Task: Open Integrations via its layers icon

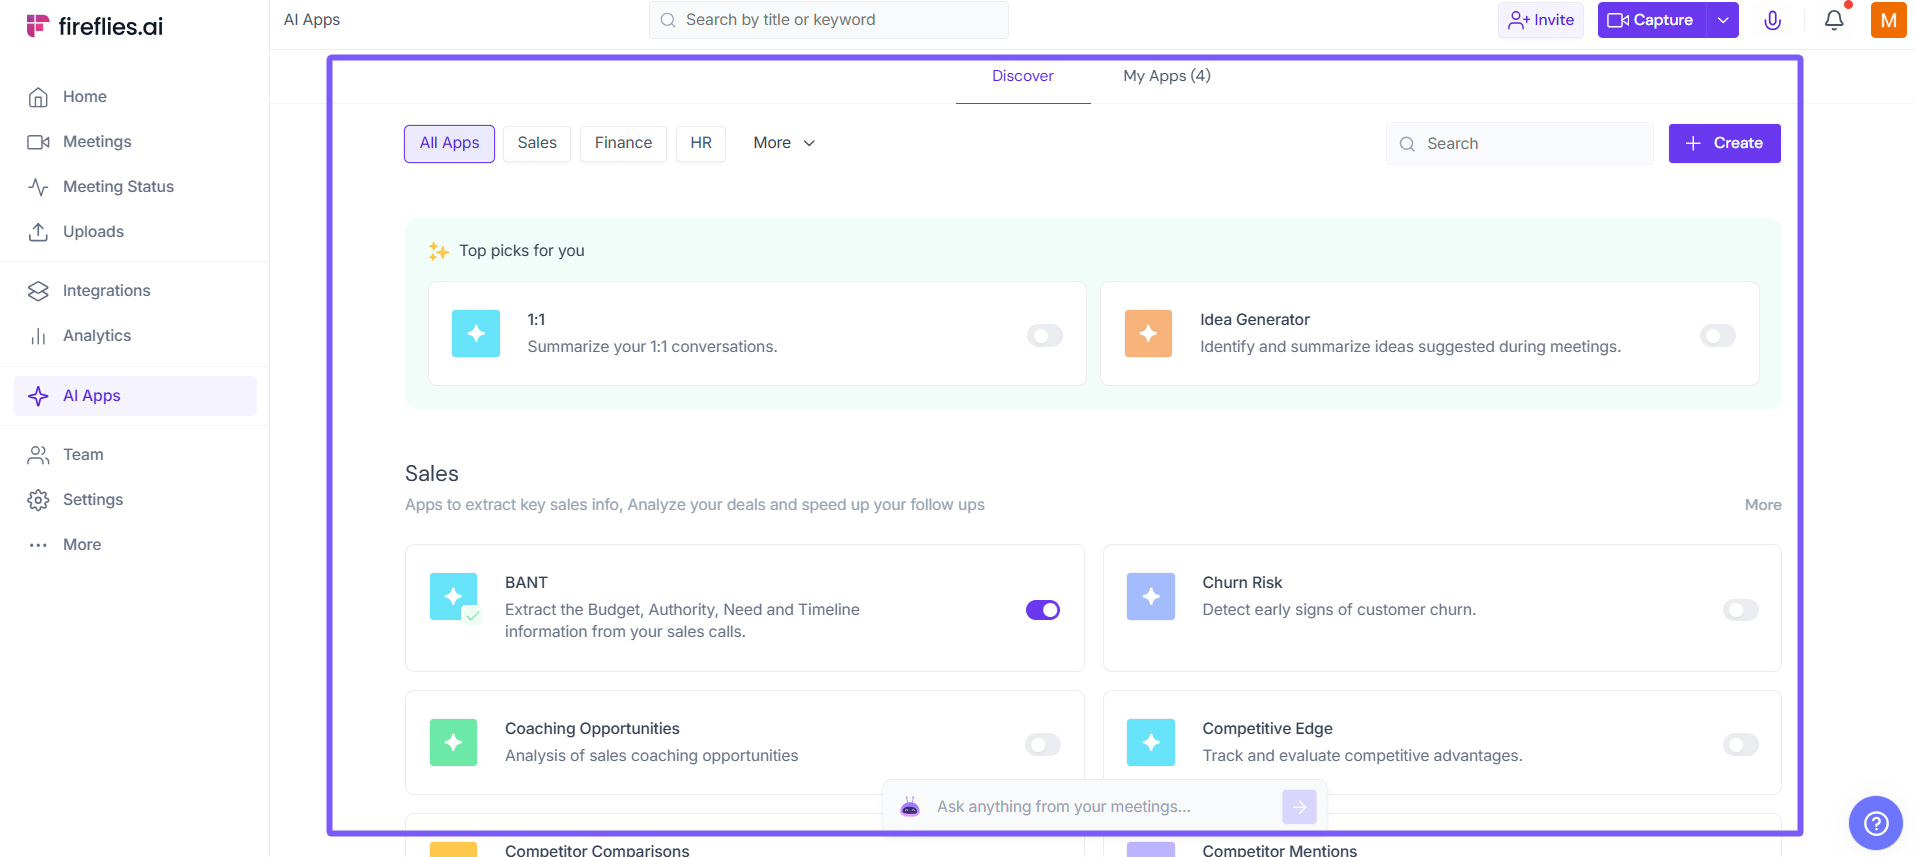Action: (x=38, y=291)
